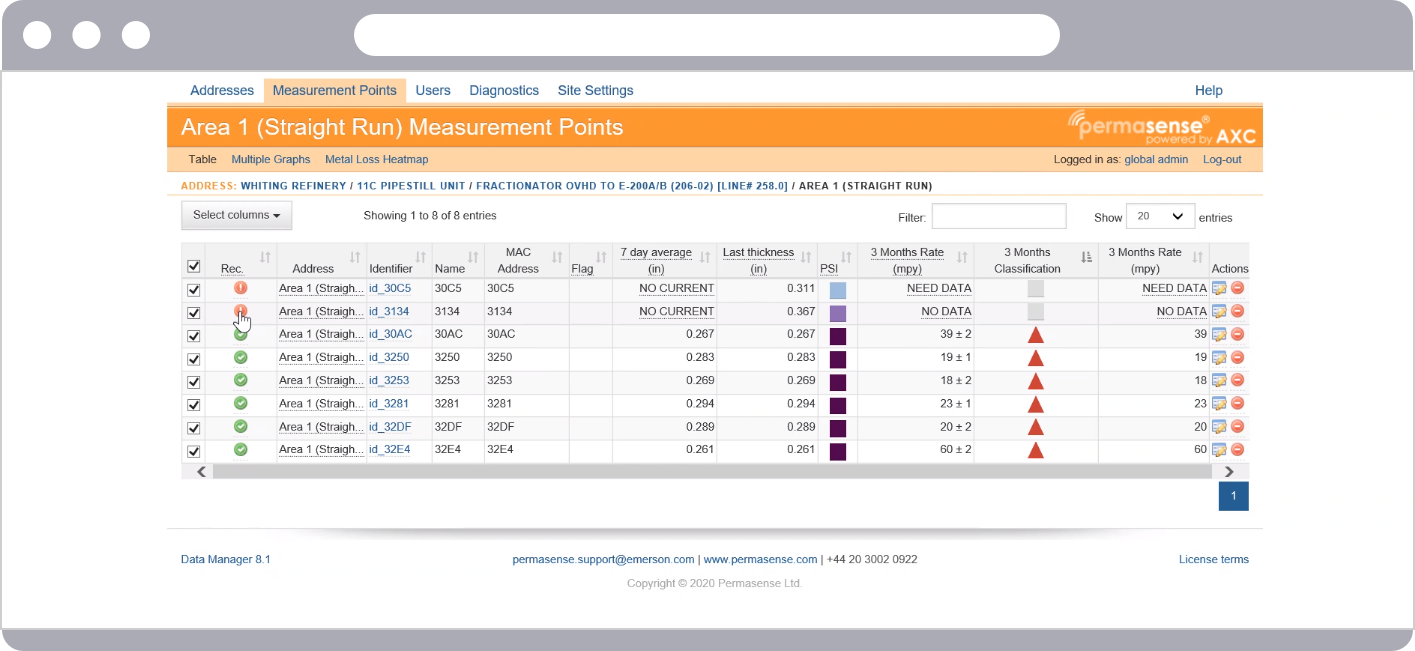This screenshot has width=1415, height=651.
Task: Sort table by the Address column
Action: pyautogui.click(x=322, y=260)
